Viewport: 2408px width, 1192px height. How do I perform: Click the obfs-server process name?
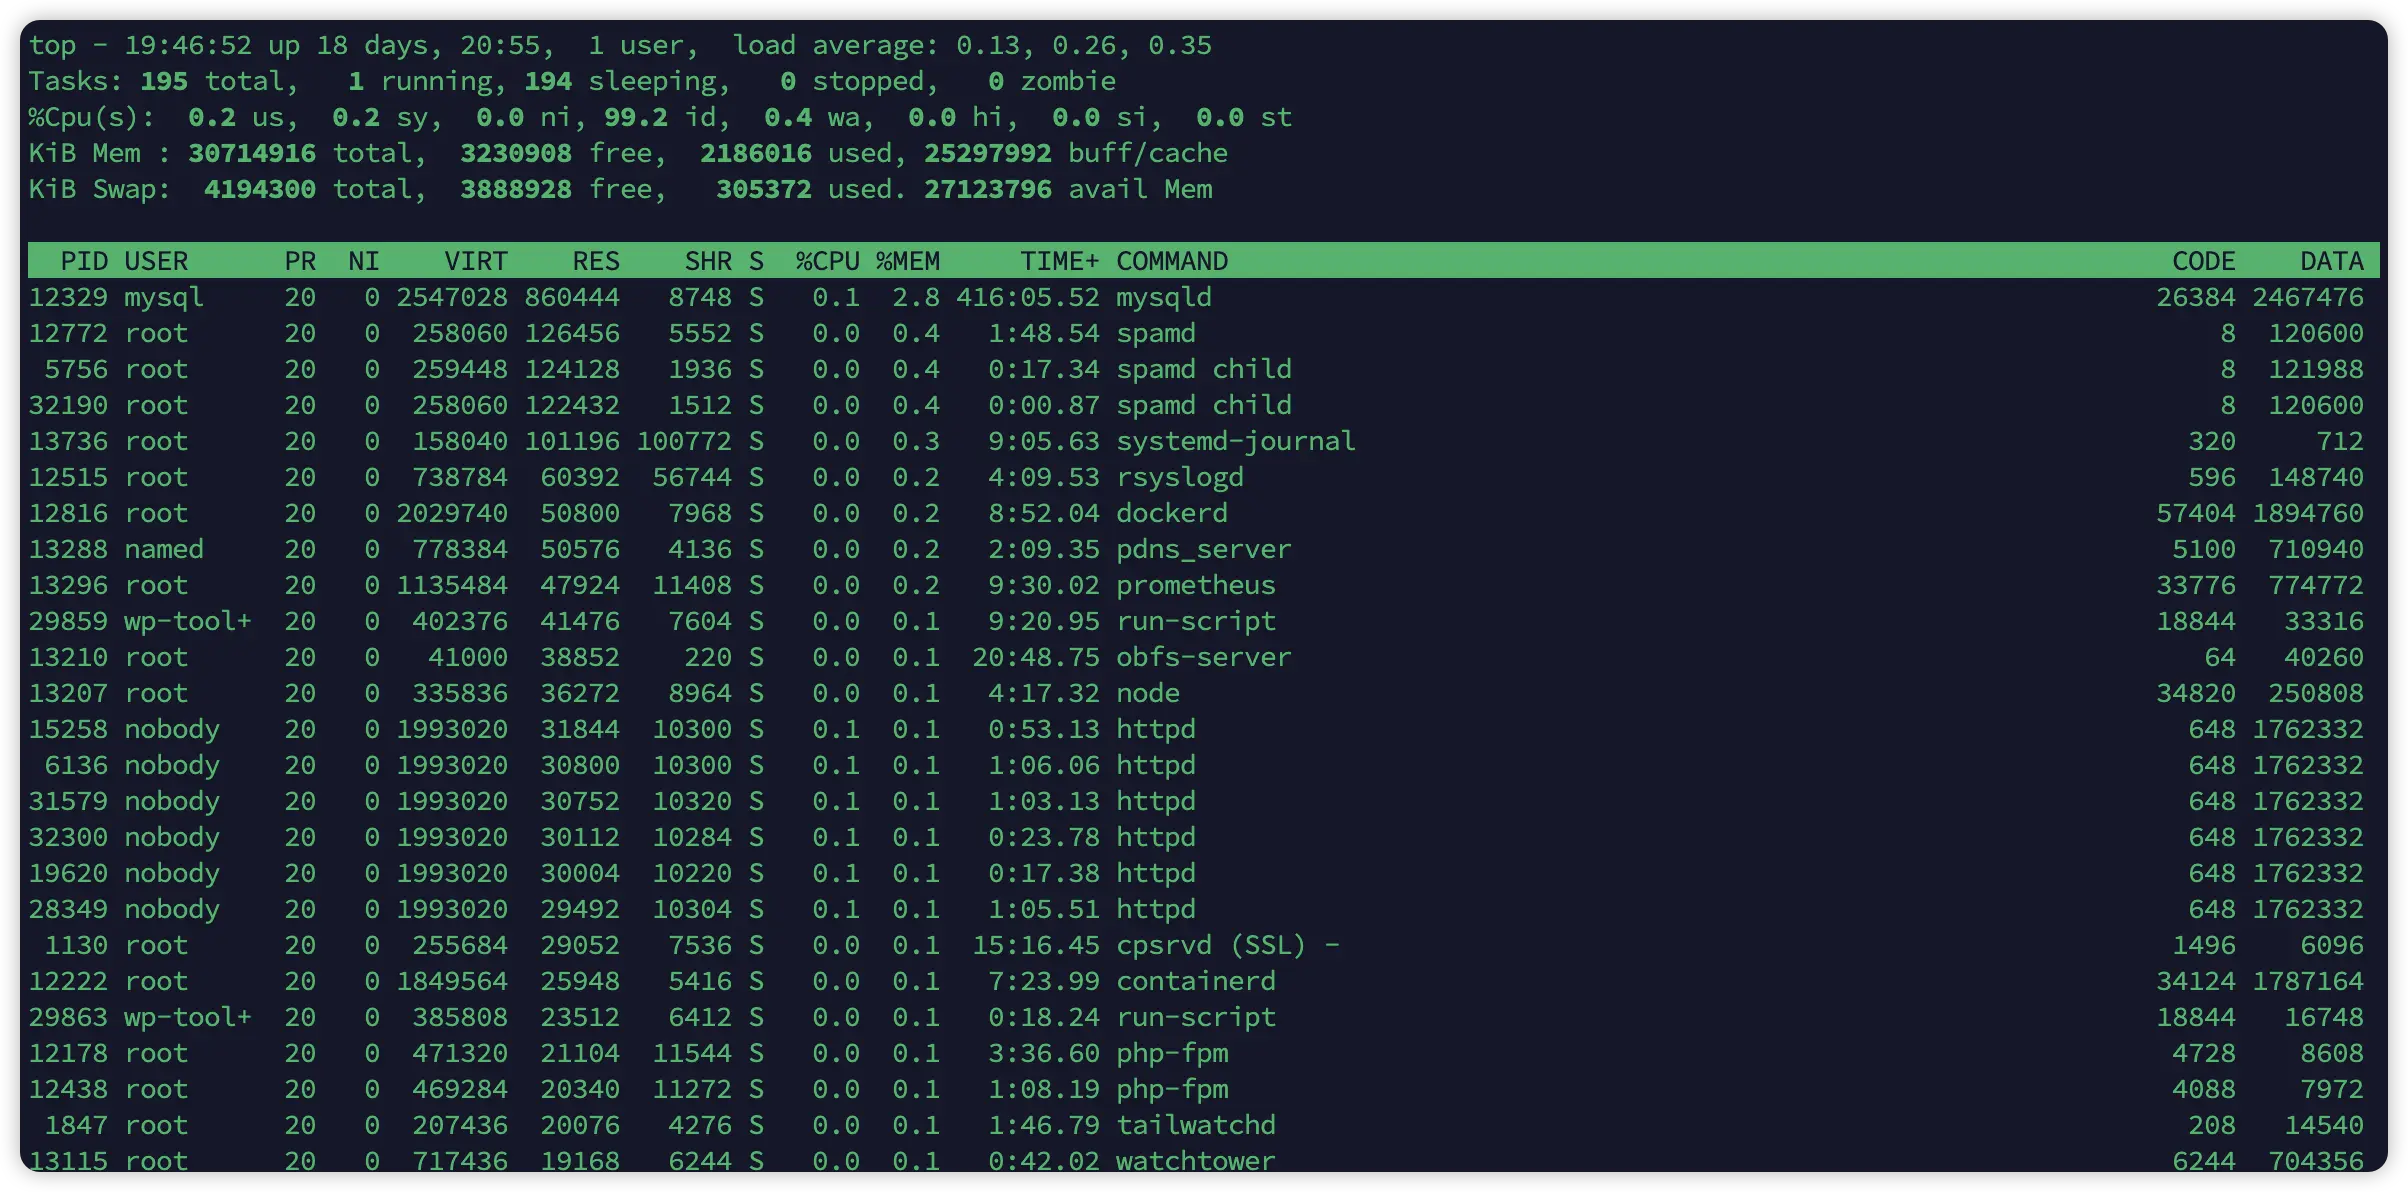tap(1203, 657)
